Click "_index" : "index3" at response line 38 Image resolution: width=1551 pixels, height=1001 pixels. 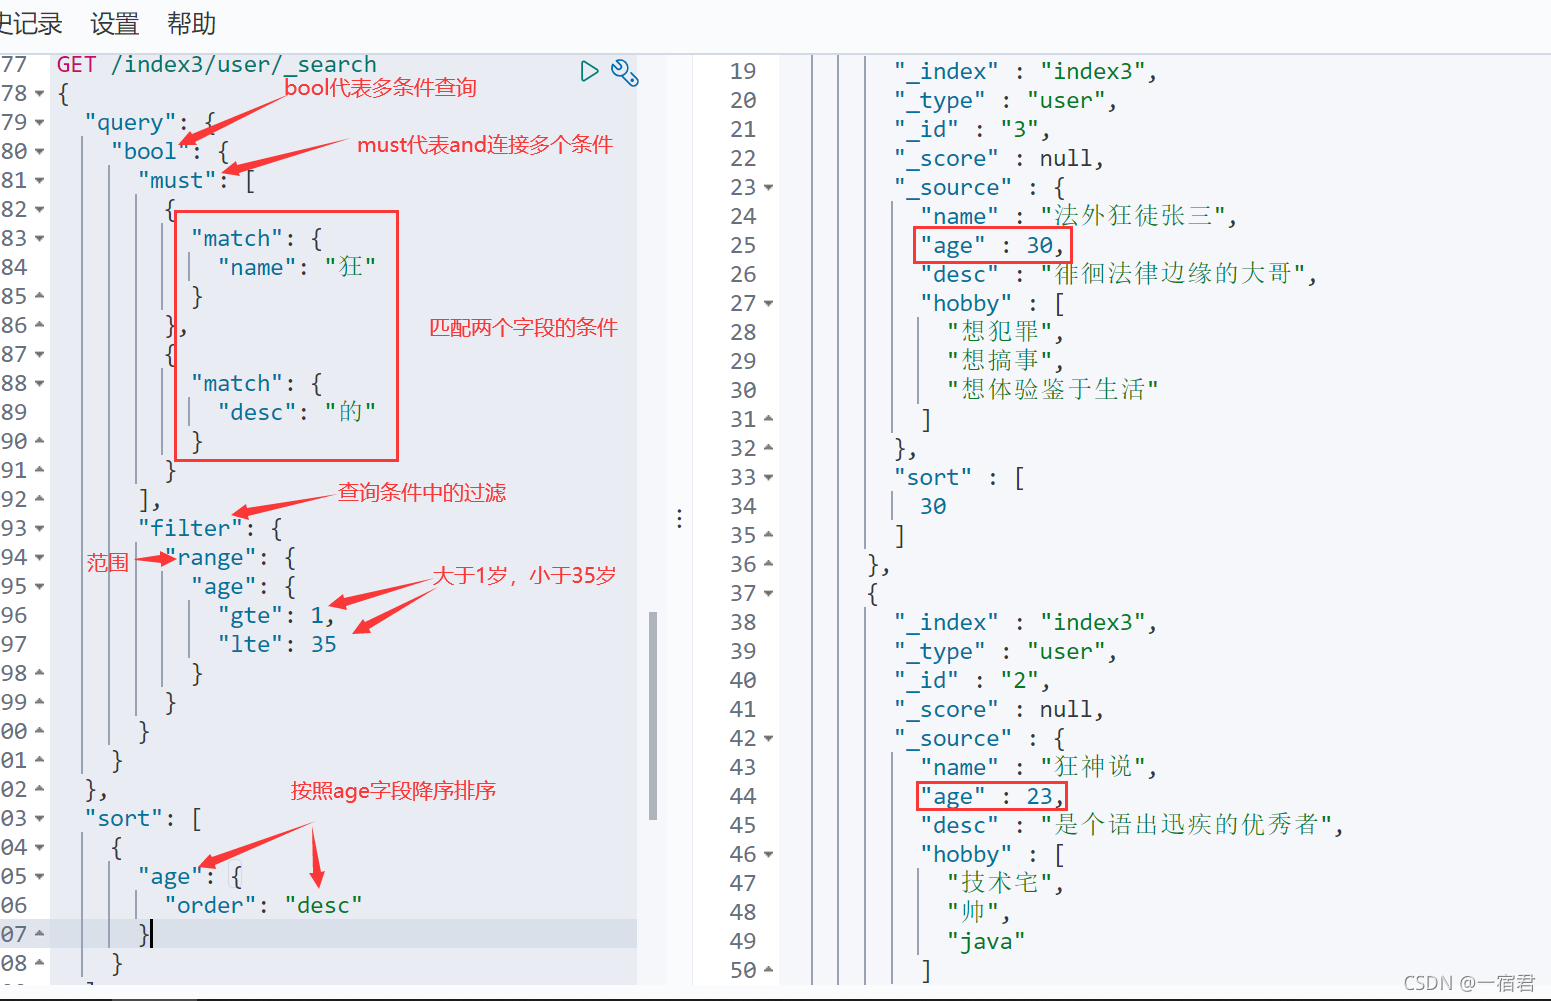coord(1026,622)
